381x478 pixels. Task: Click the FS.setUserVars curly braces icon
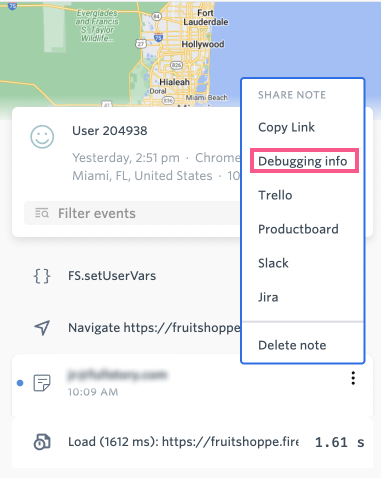[42, 276]
